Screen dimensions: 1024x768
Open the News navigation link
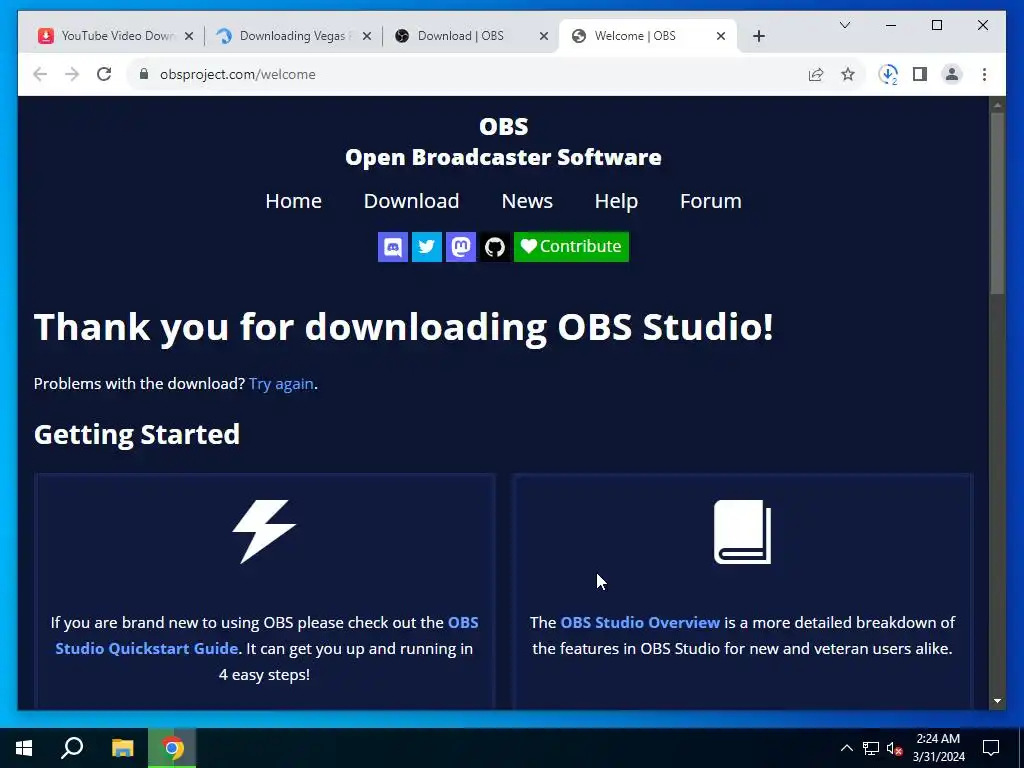click(527, 200)
